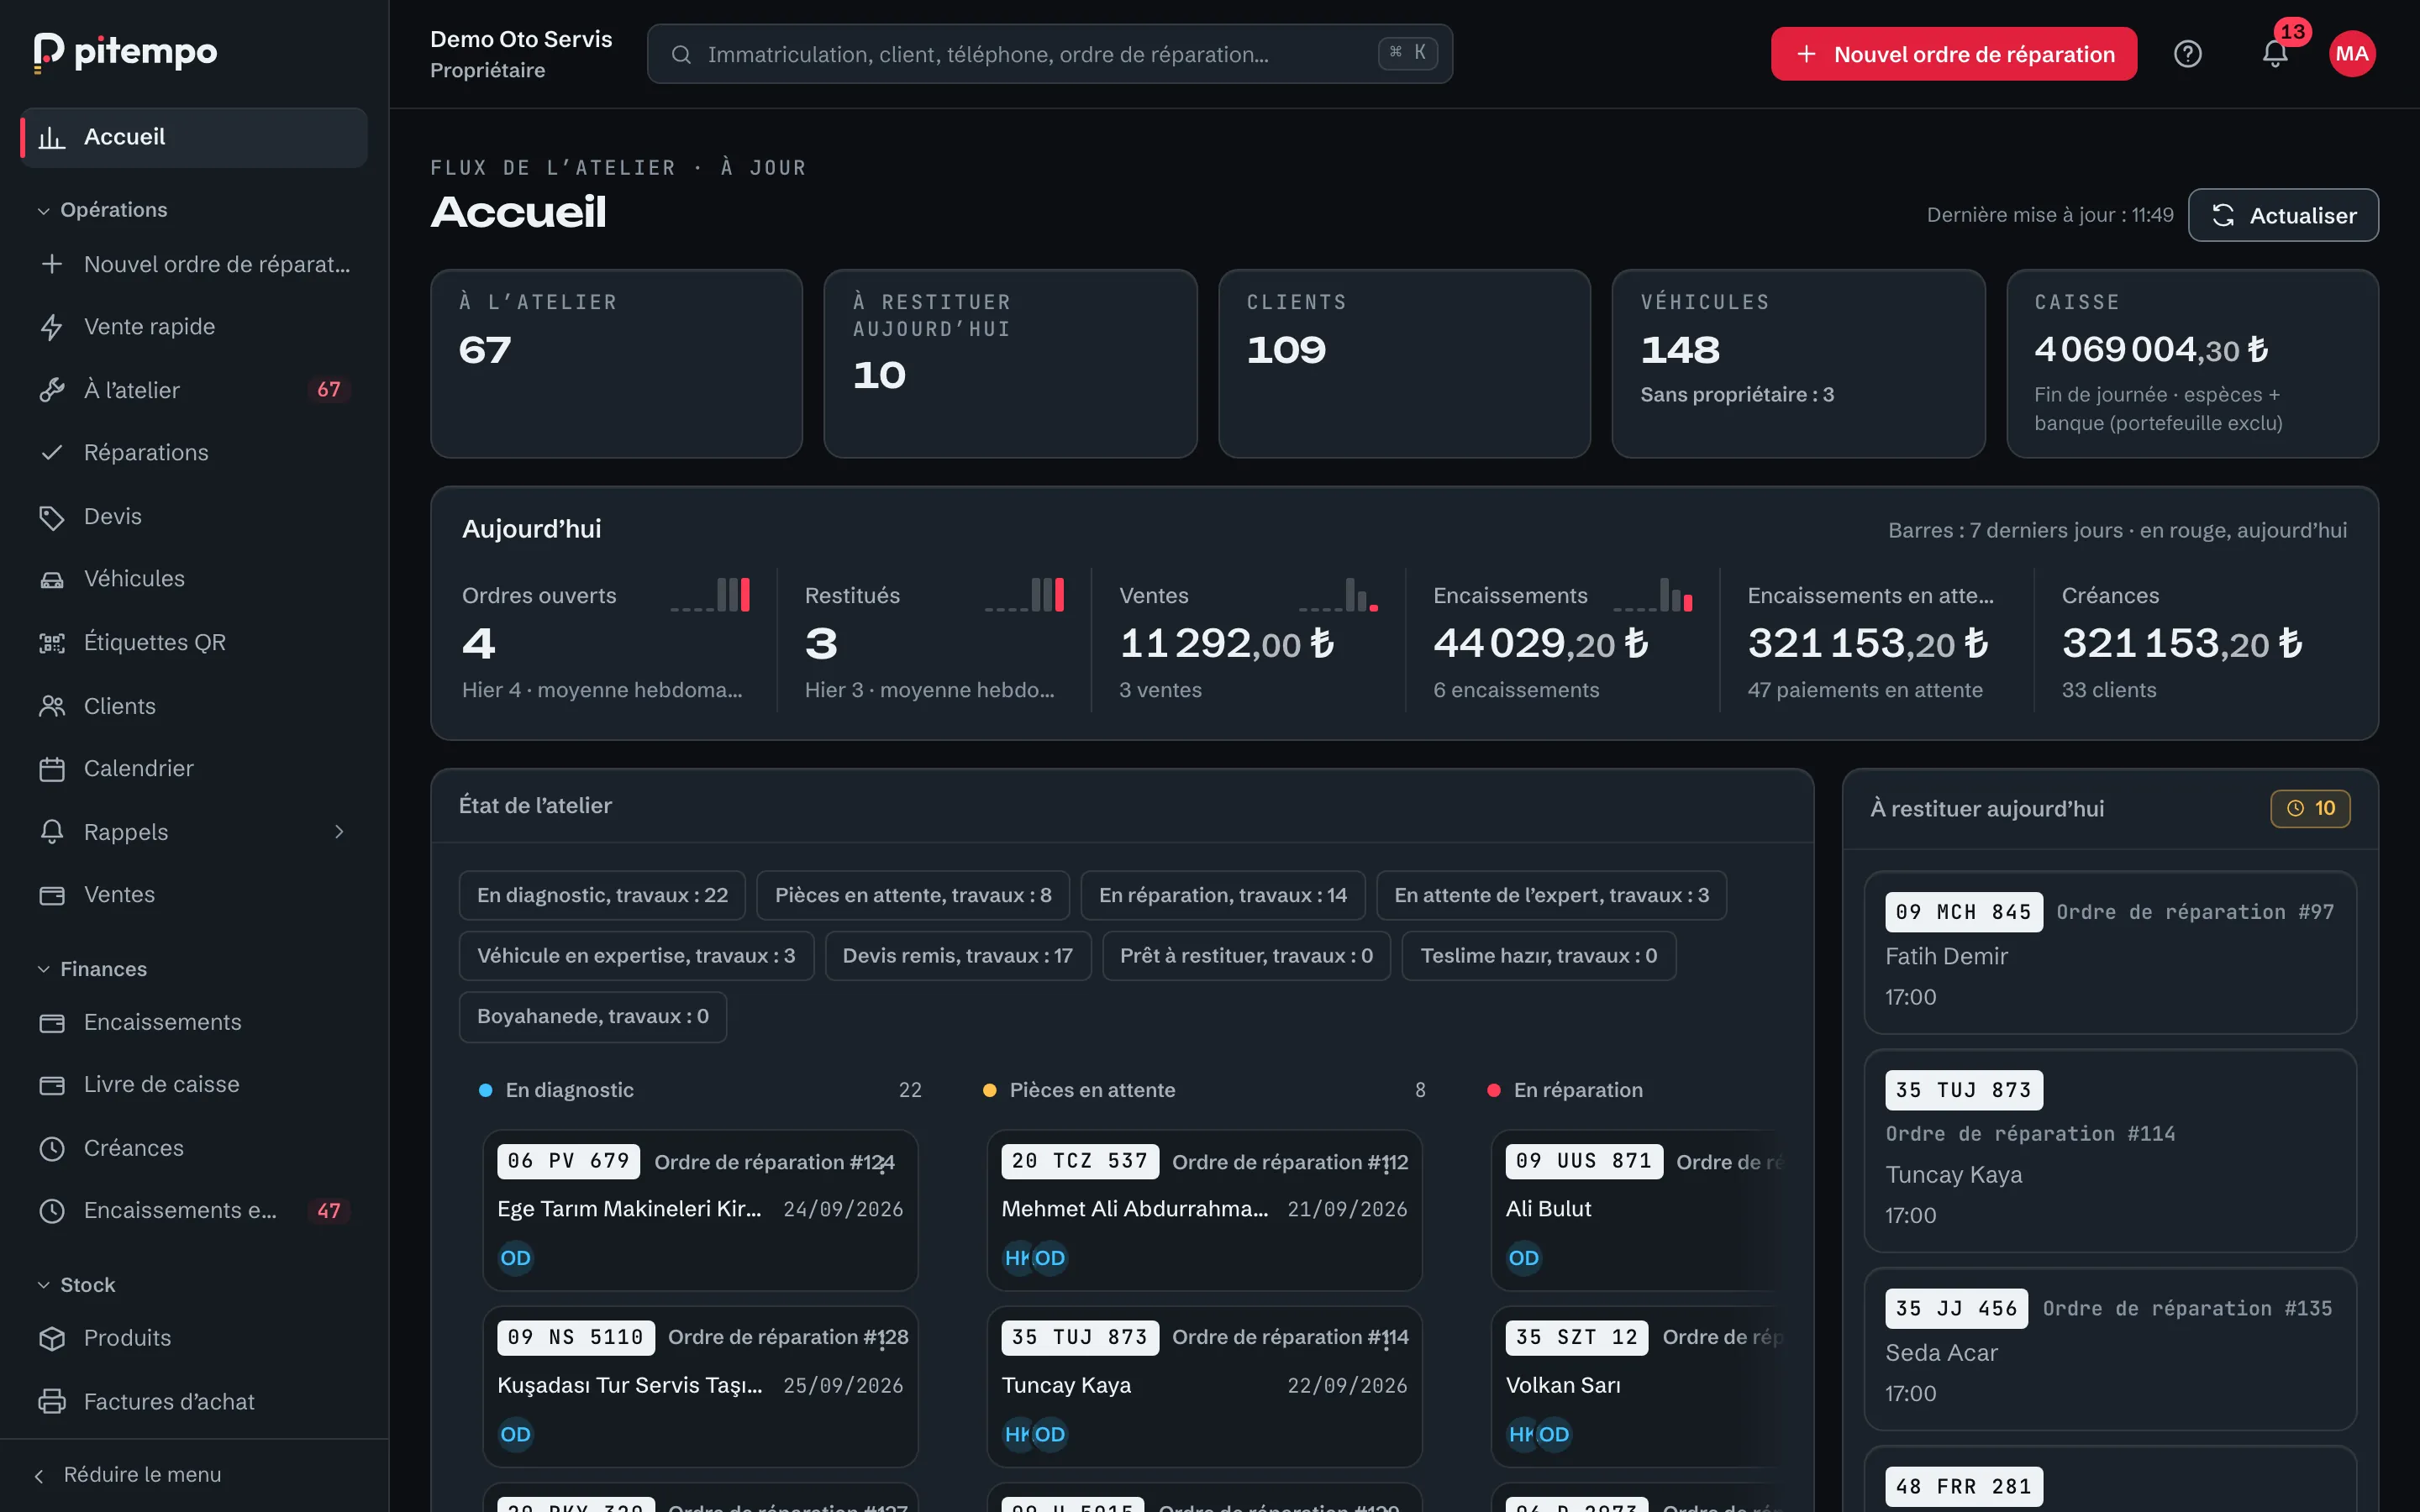The height and width of the screenshot is (1512, 2420).
Task: Click the Factures d'achat printer icon
Action: 52,1402
